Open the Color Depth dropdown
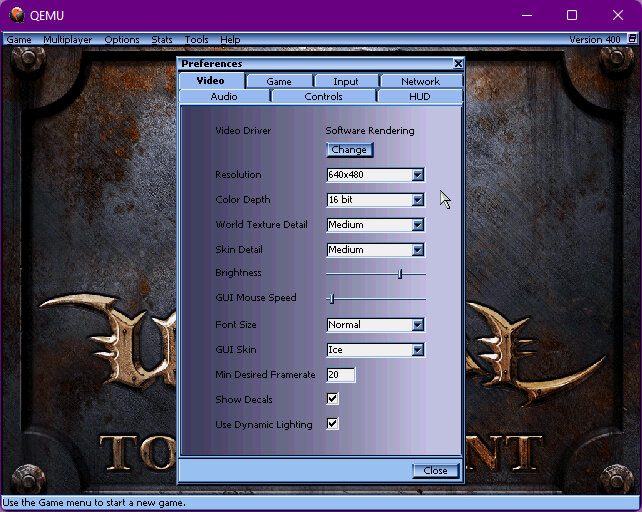The height and width of the screenshot is (512, 642). coord(417,200)
